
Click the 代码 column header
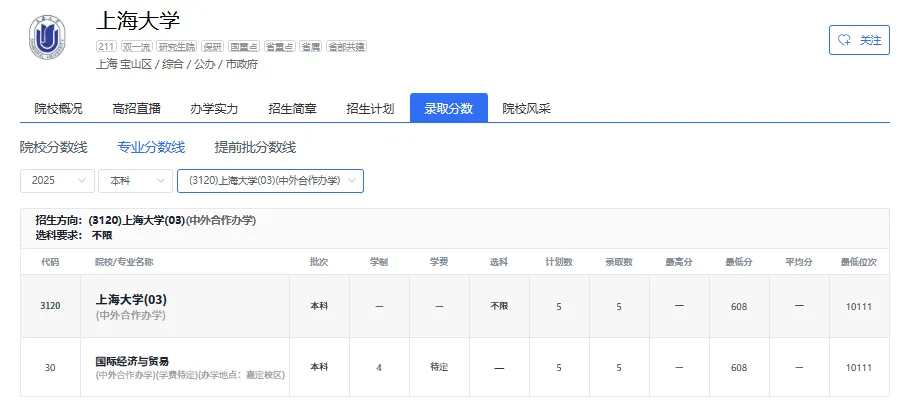[x=50, y=262]
